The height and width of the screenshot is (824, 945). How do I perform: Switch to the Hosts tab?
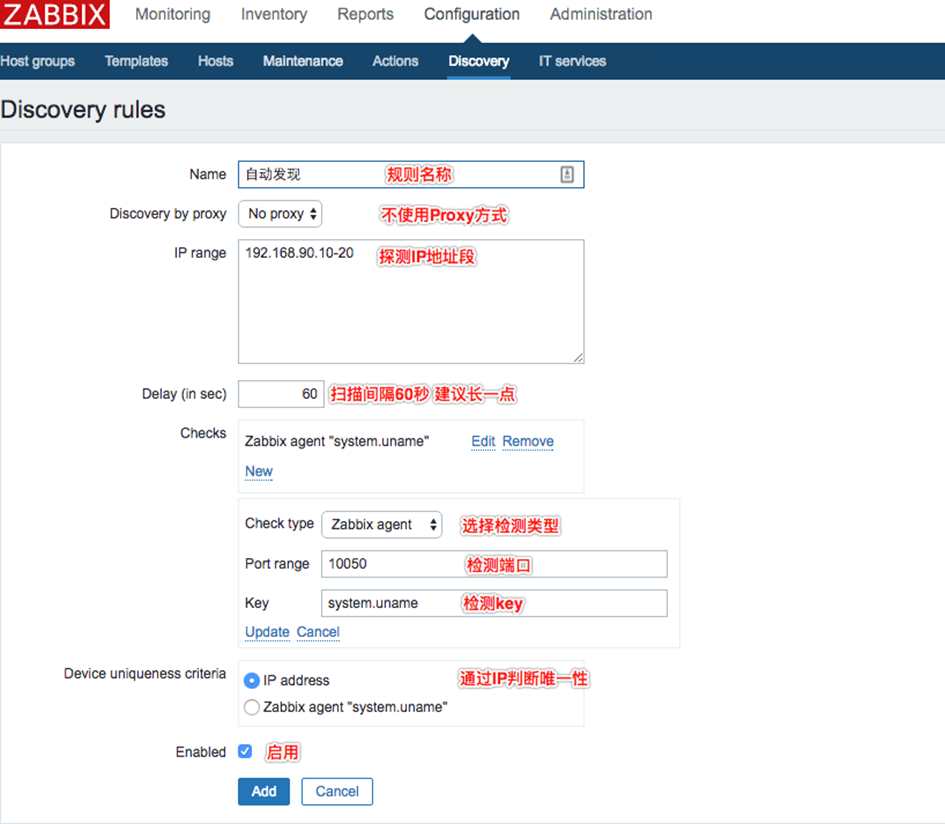pyautogui.click(x=215, y=61)
